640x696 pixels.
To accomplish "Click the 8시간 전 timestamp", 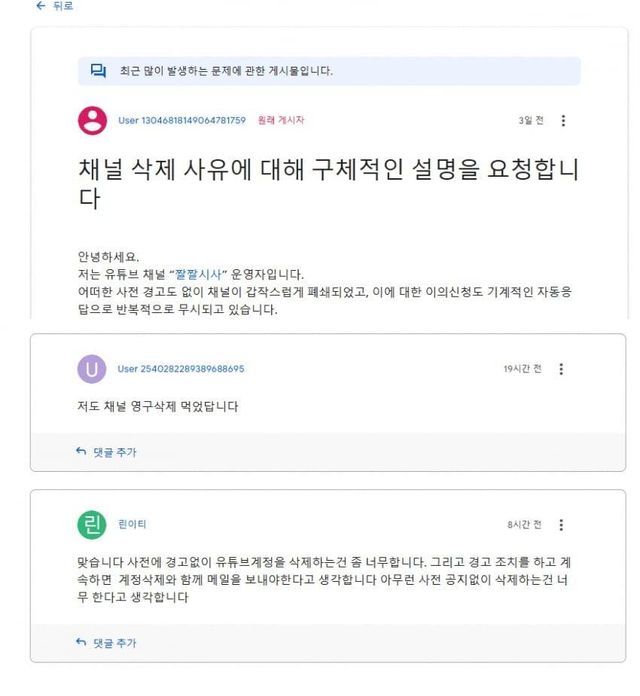I will point(524,525).
